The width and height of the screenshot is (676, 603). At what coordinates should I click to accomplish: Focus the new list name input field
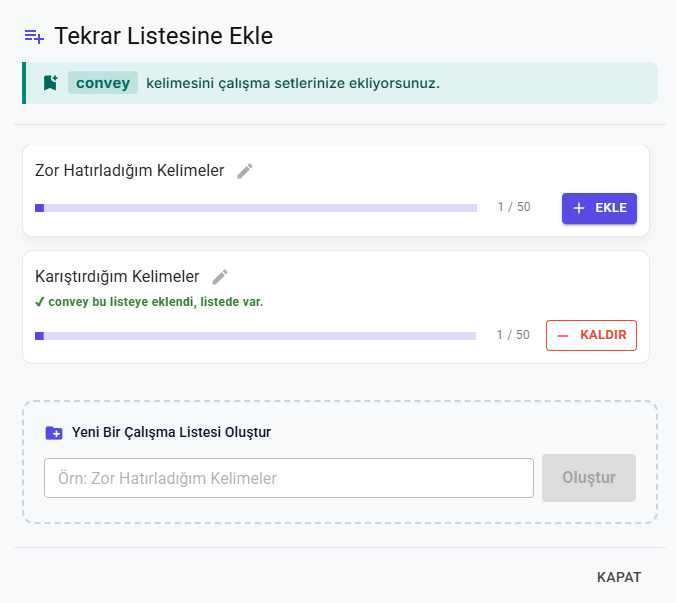tap(289, 478)
